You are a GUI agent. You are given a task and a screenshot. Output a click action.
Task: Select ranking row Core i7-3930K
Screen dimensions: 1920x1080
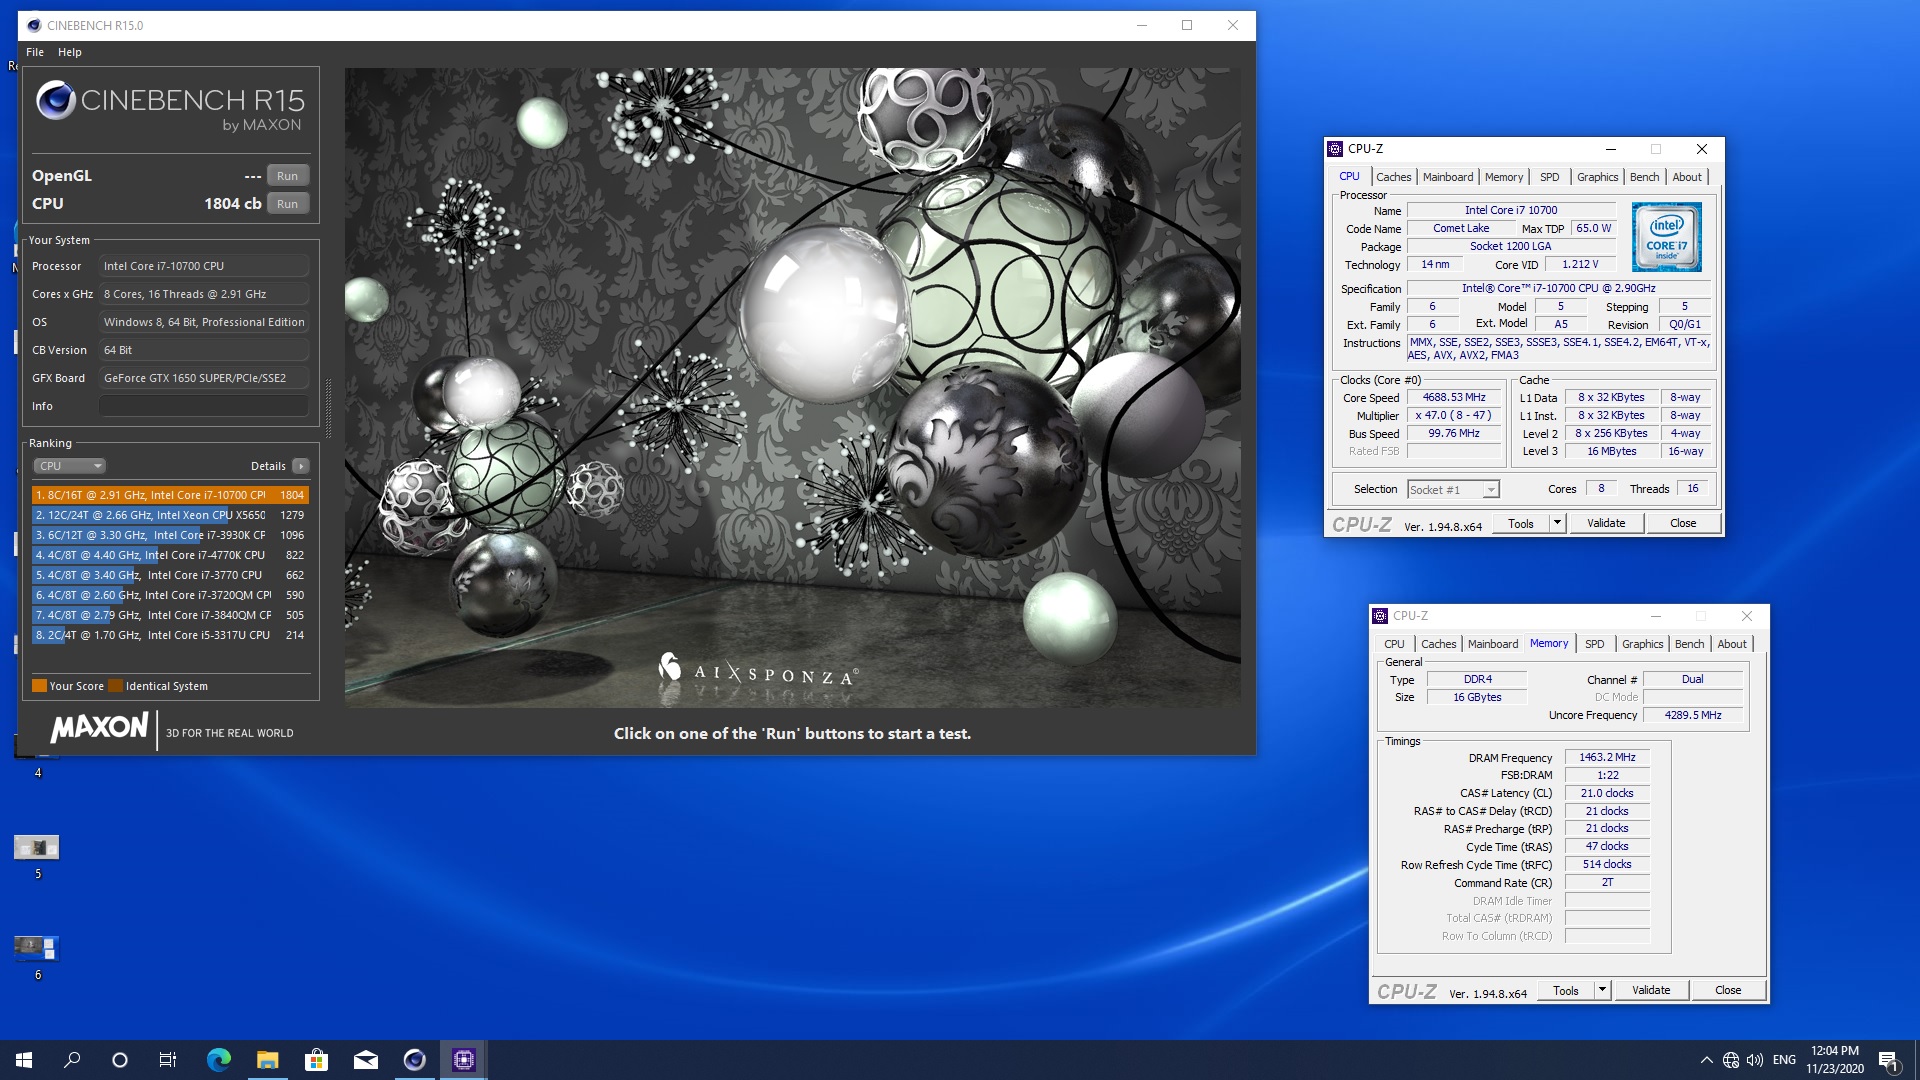[x=170, y=535]
